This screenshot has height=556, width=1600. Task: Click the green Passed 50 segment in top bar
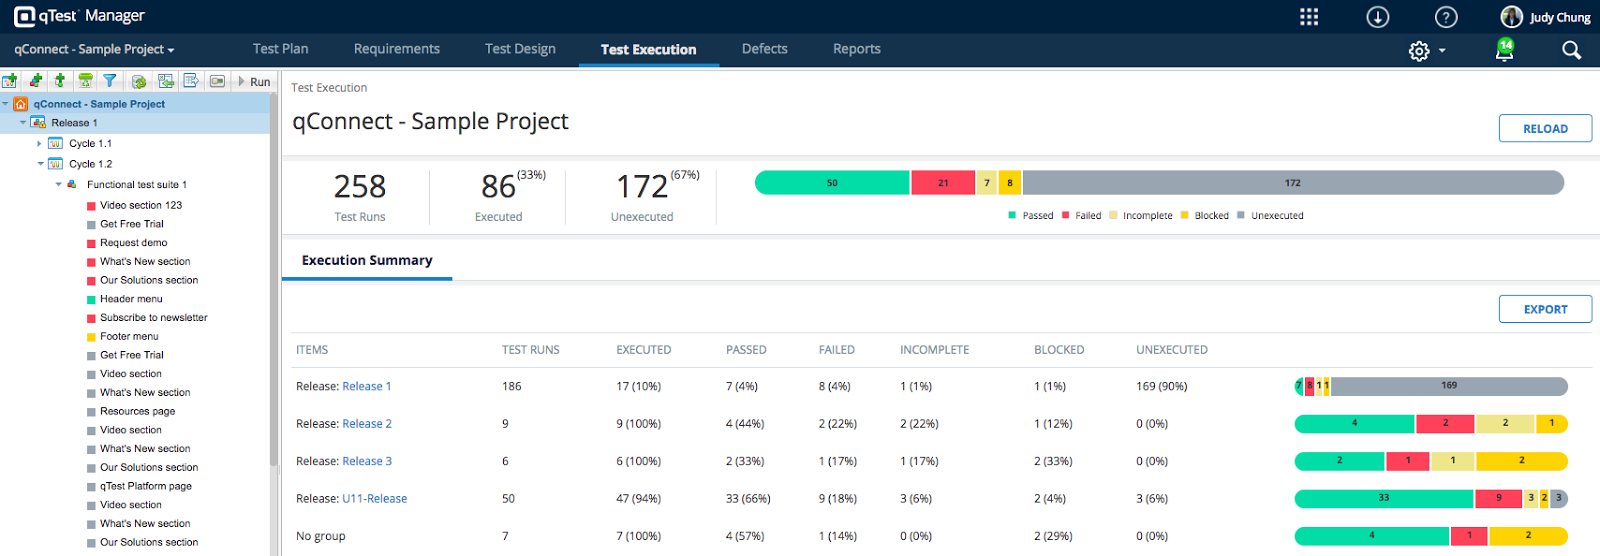tap(832, 182)
